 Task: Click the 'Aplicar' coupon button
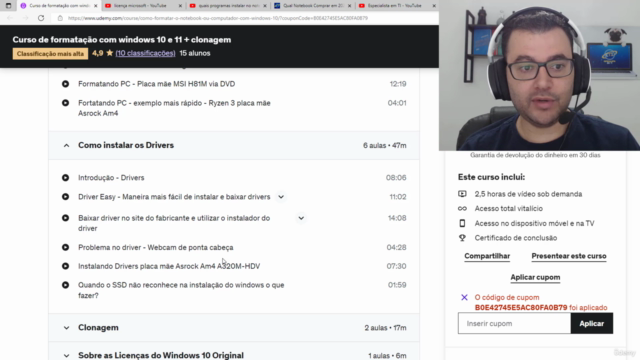coord(592,323)
